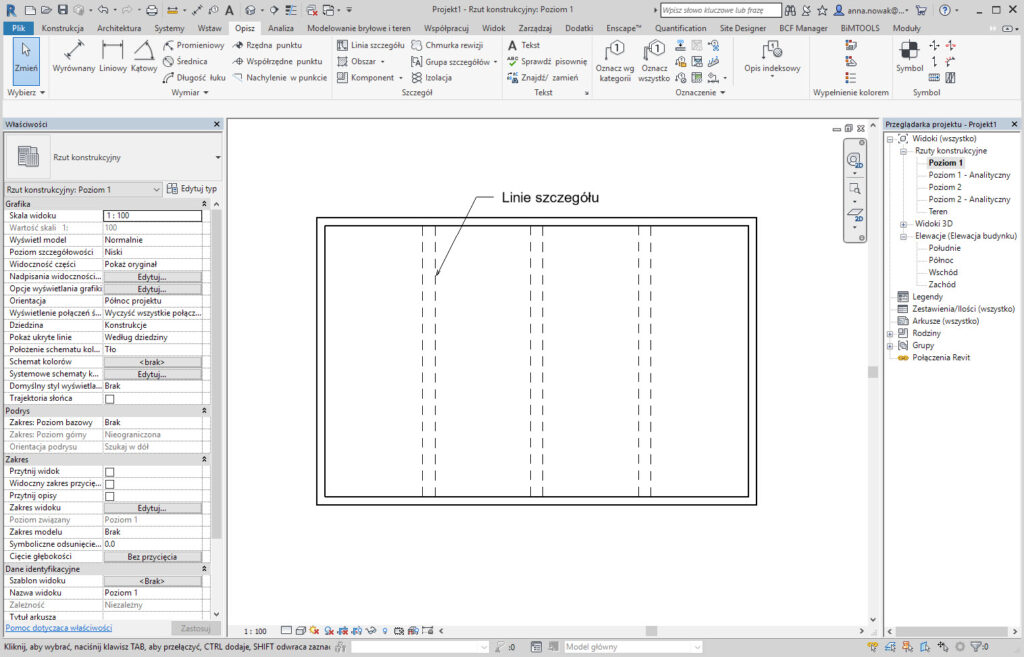
Task: Open the Rzut konstrukcyjny: Poziom 1 dropdown
Action: point(83,189)
